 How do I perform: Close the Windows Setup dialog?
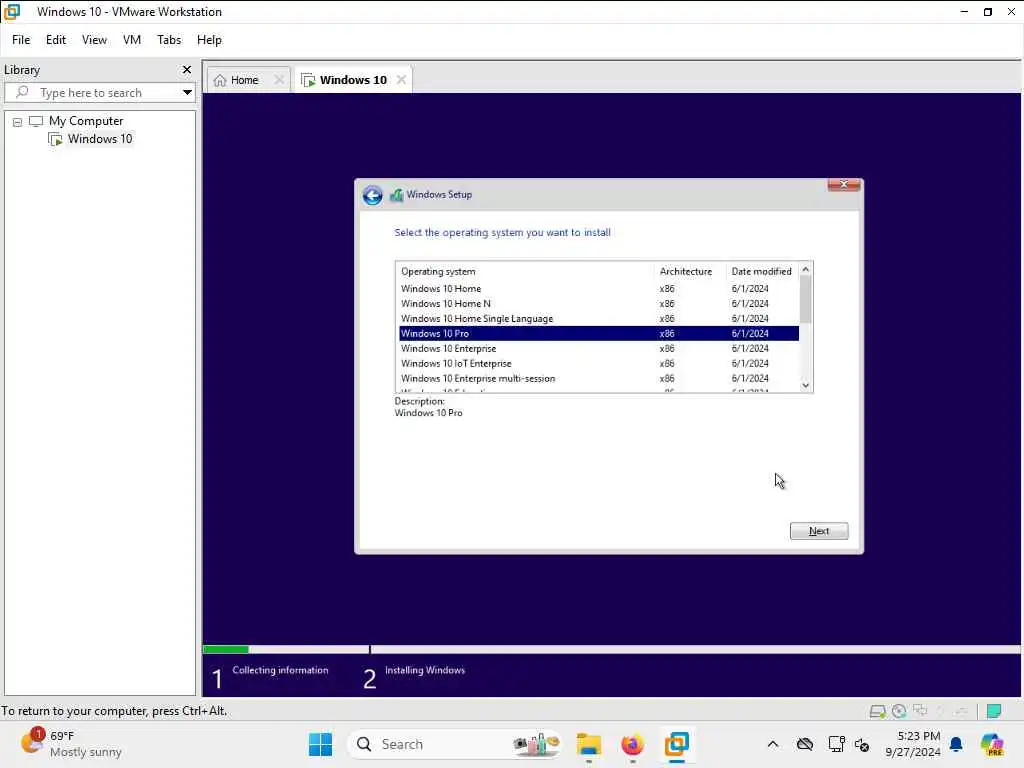(844, 185)
